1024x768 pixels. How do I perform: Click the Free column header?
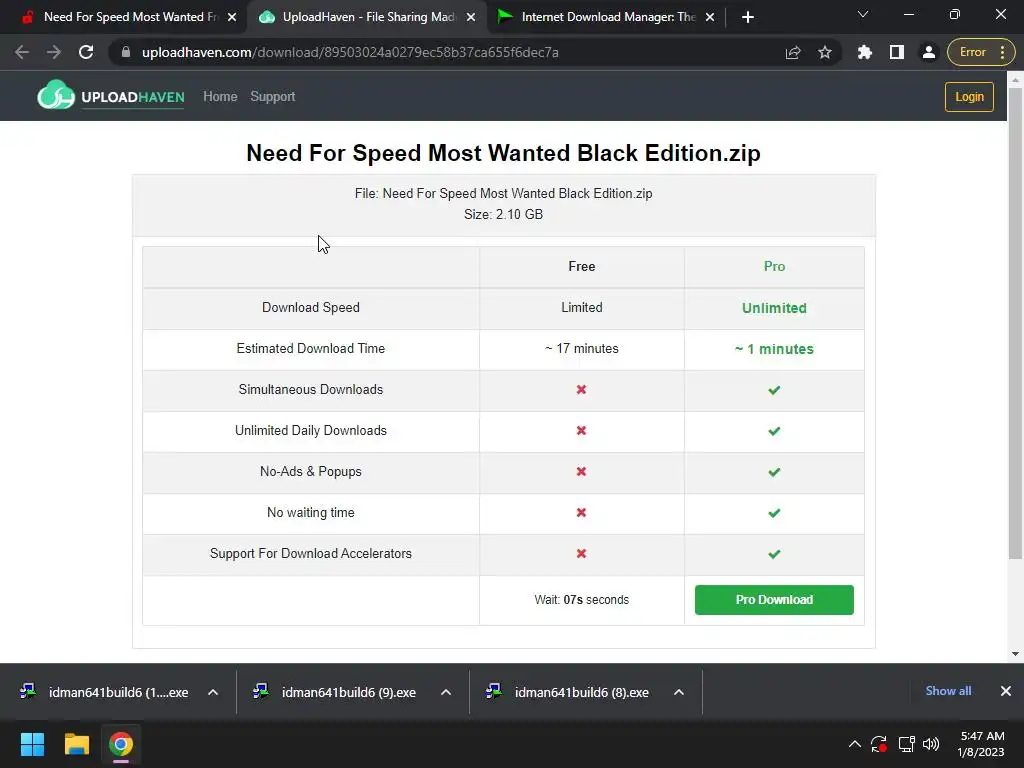pyautogui.click(x=581, y=266)
